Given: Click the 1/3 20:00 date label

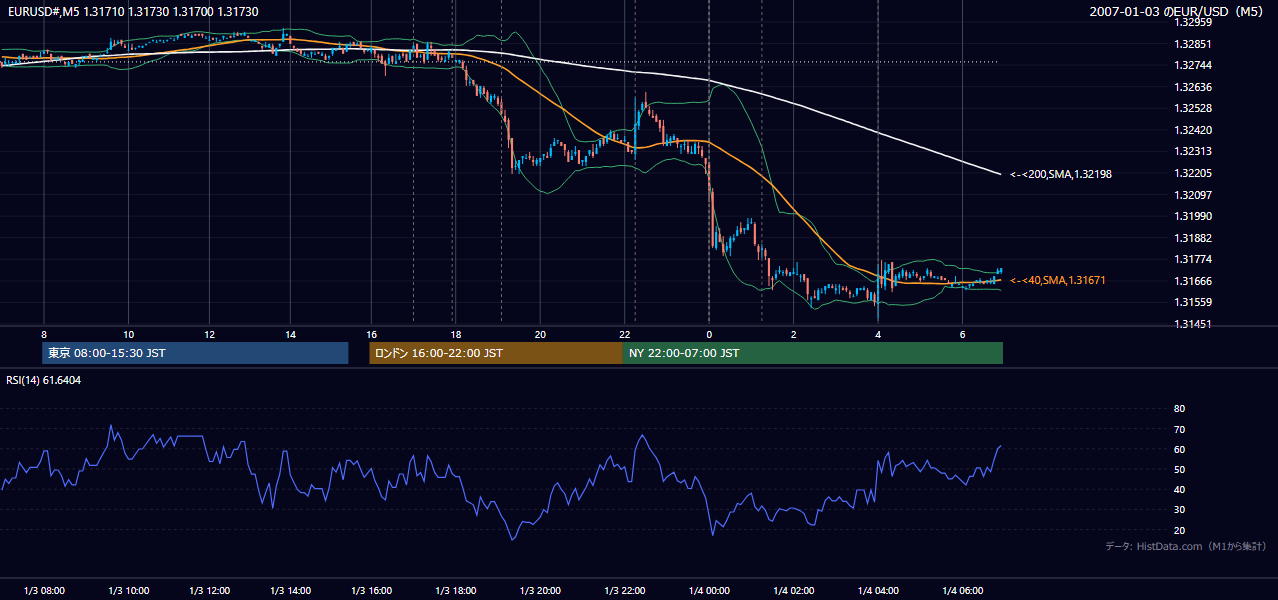Looking at the screenshot, I should 540,591.
